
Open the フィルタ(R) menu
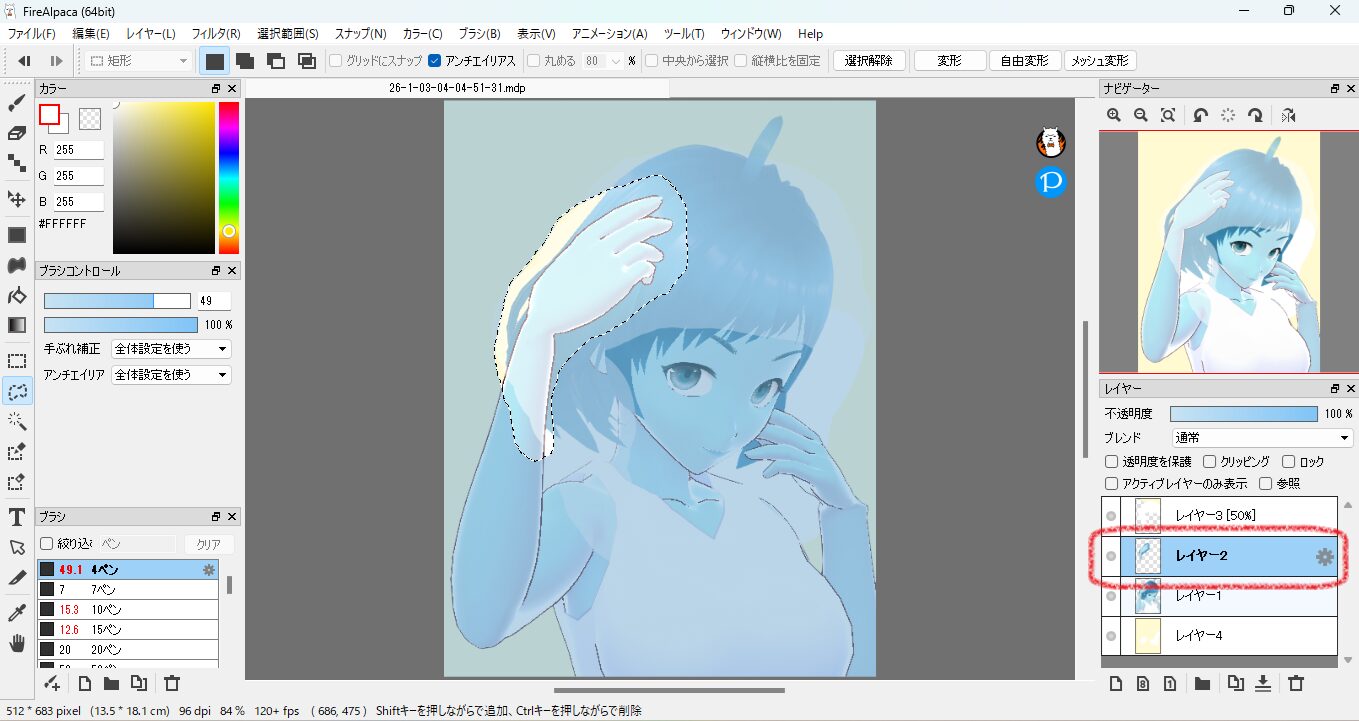click(x=216, y=34)
